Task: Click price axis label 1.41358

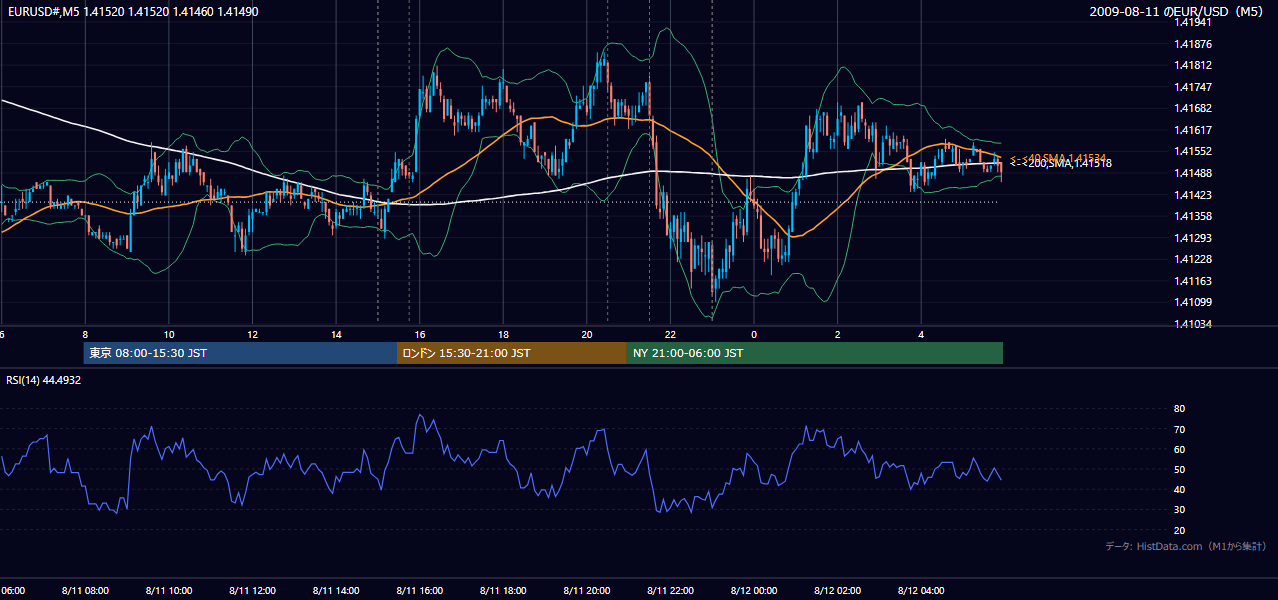Action: pyautogui.click(x=1194, y=216)
